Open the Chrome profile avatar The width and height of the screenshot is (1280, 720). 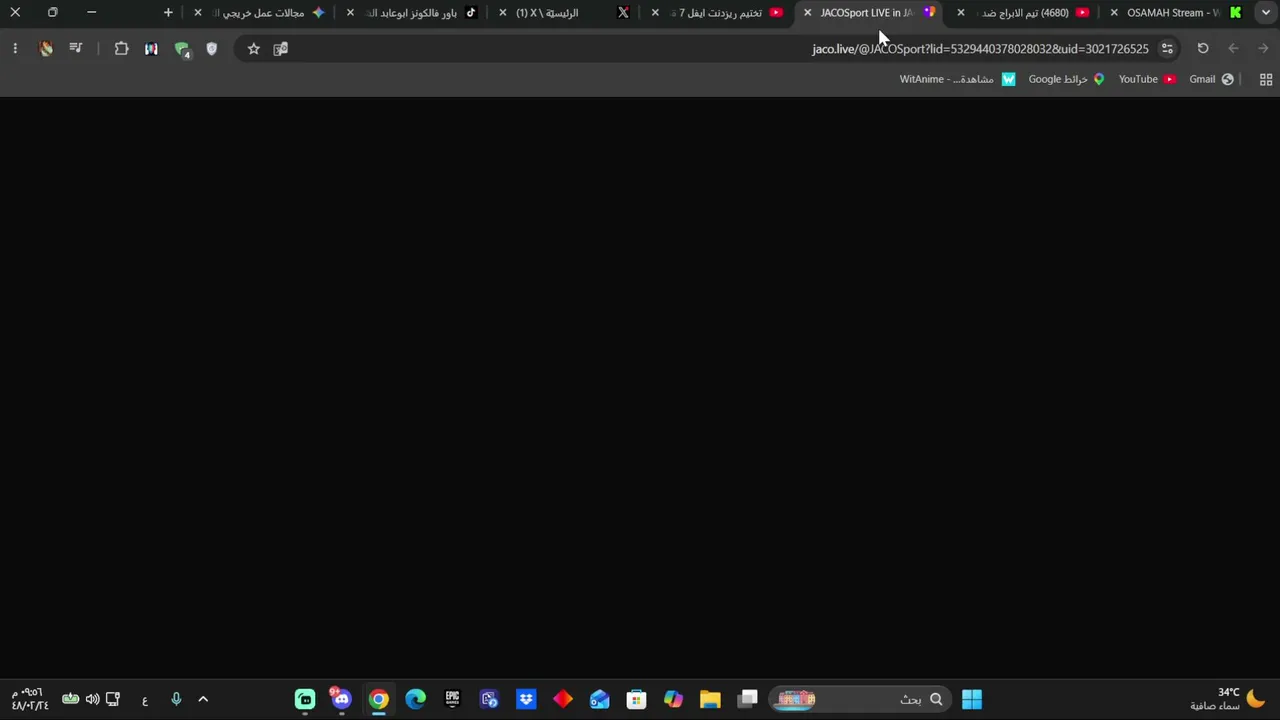tap(46, 48)
